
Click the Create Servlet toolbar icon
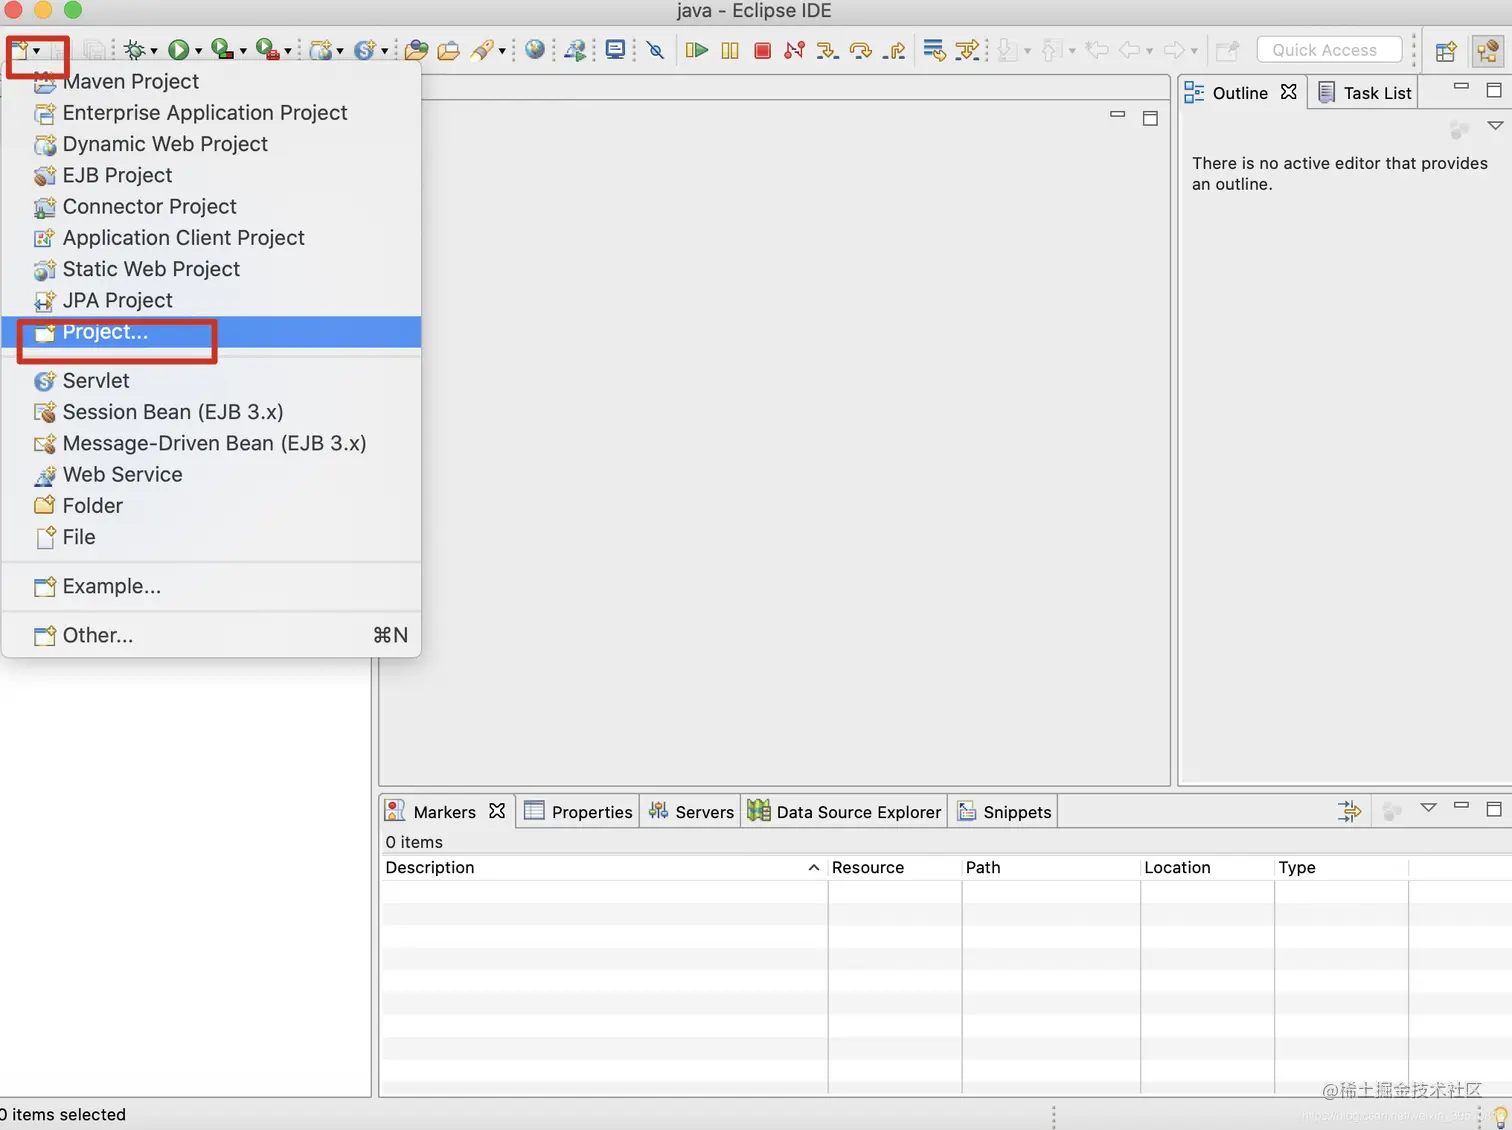(x=364, y=50)
